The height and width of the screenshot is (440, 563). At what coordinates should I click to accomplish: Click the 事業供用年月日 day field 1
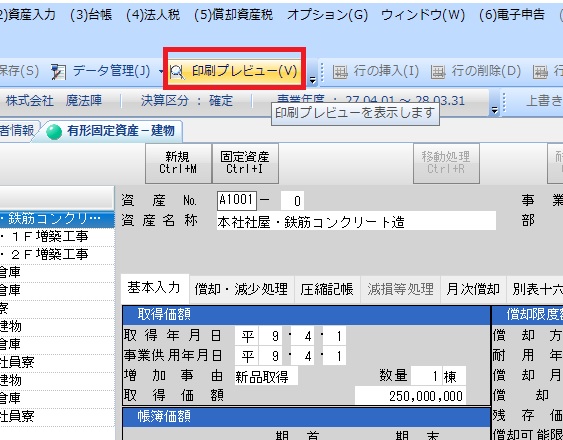click(x=334, y=356)
